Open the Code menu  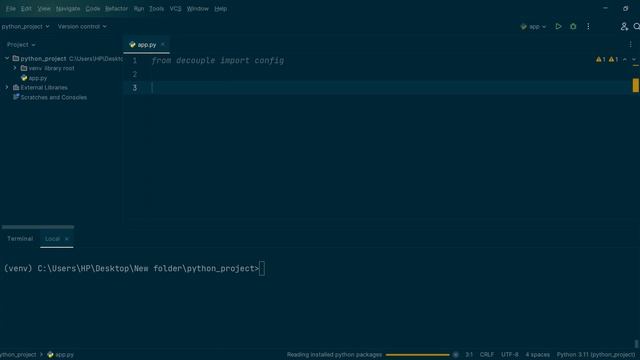pos(93,9)
